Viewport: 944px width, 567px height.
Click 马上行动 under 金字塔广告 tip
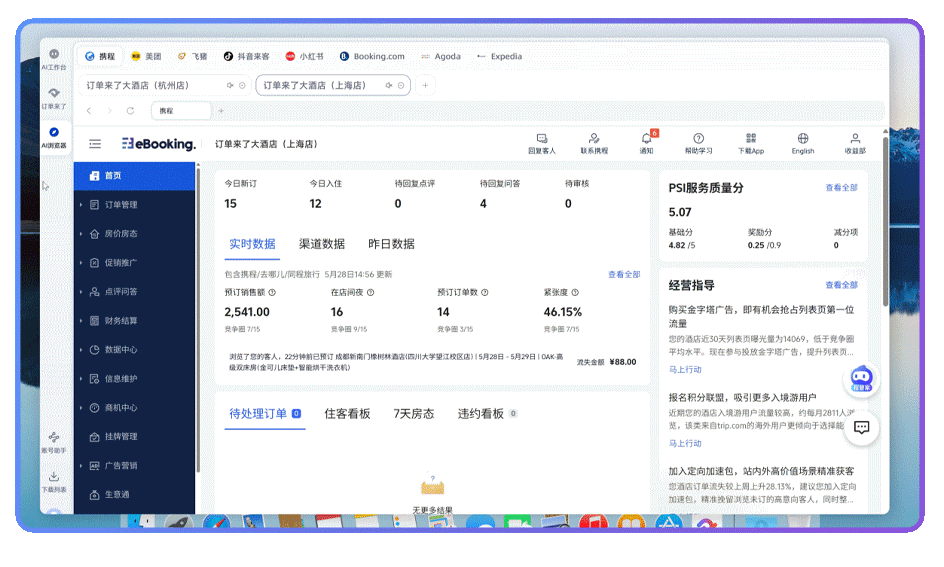coord(685,370)
